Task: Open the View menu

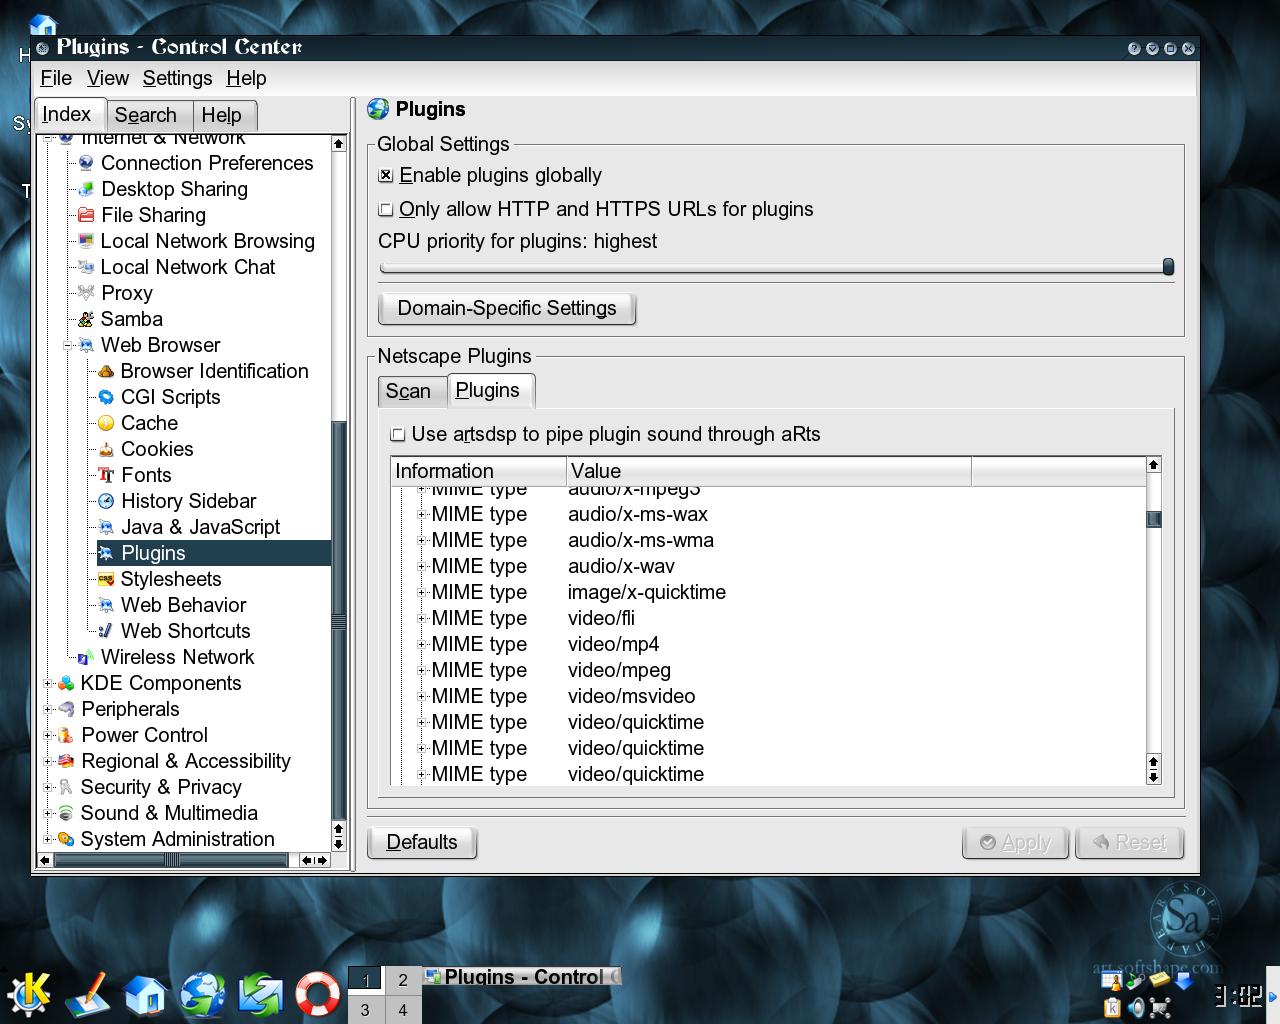Action: [x=108, y=78]
